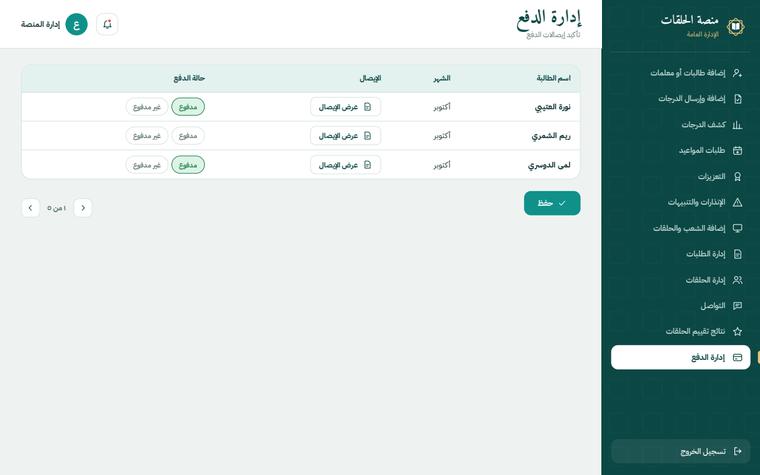Open notifications bell icon in header
760x475 pixels.
107,24
